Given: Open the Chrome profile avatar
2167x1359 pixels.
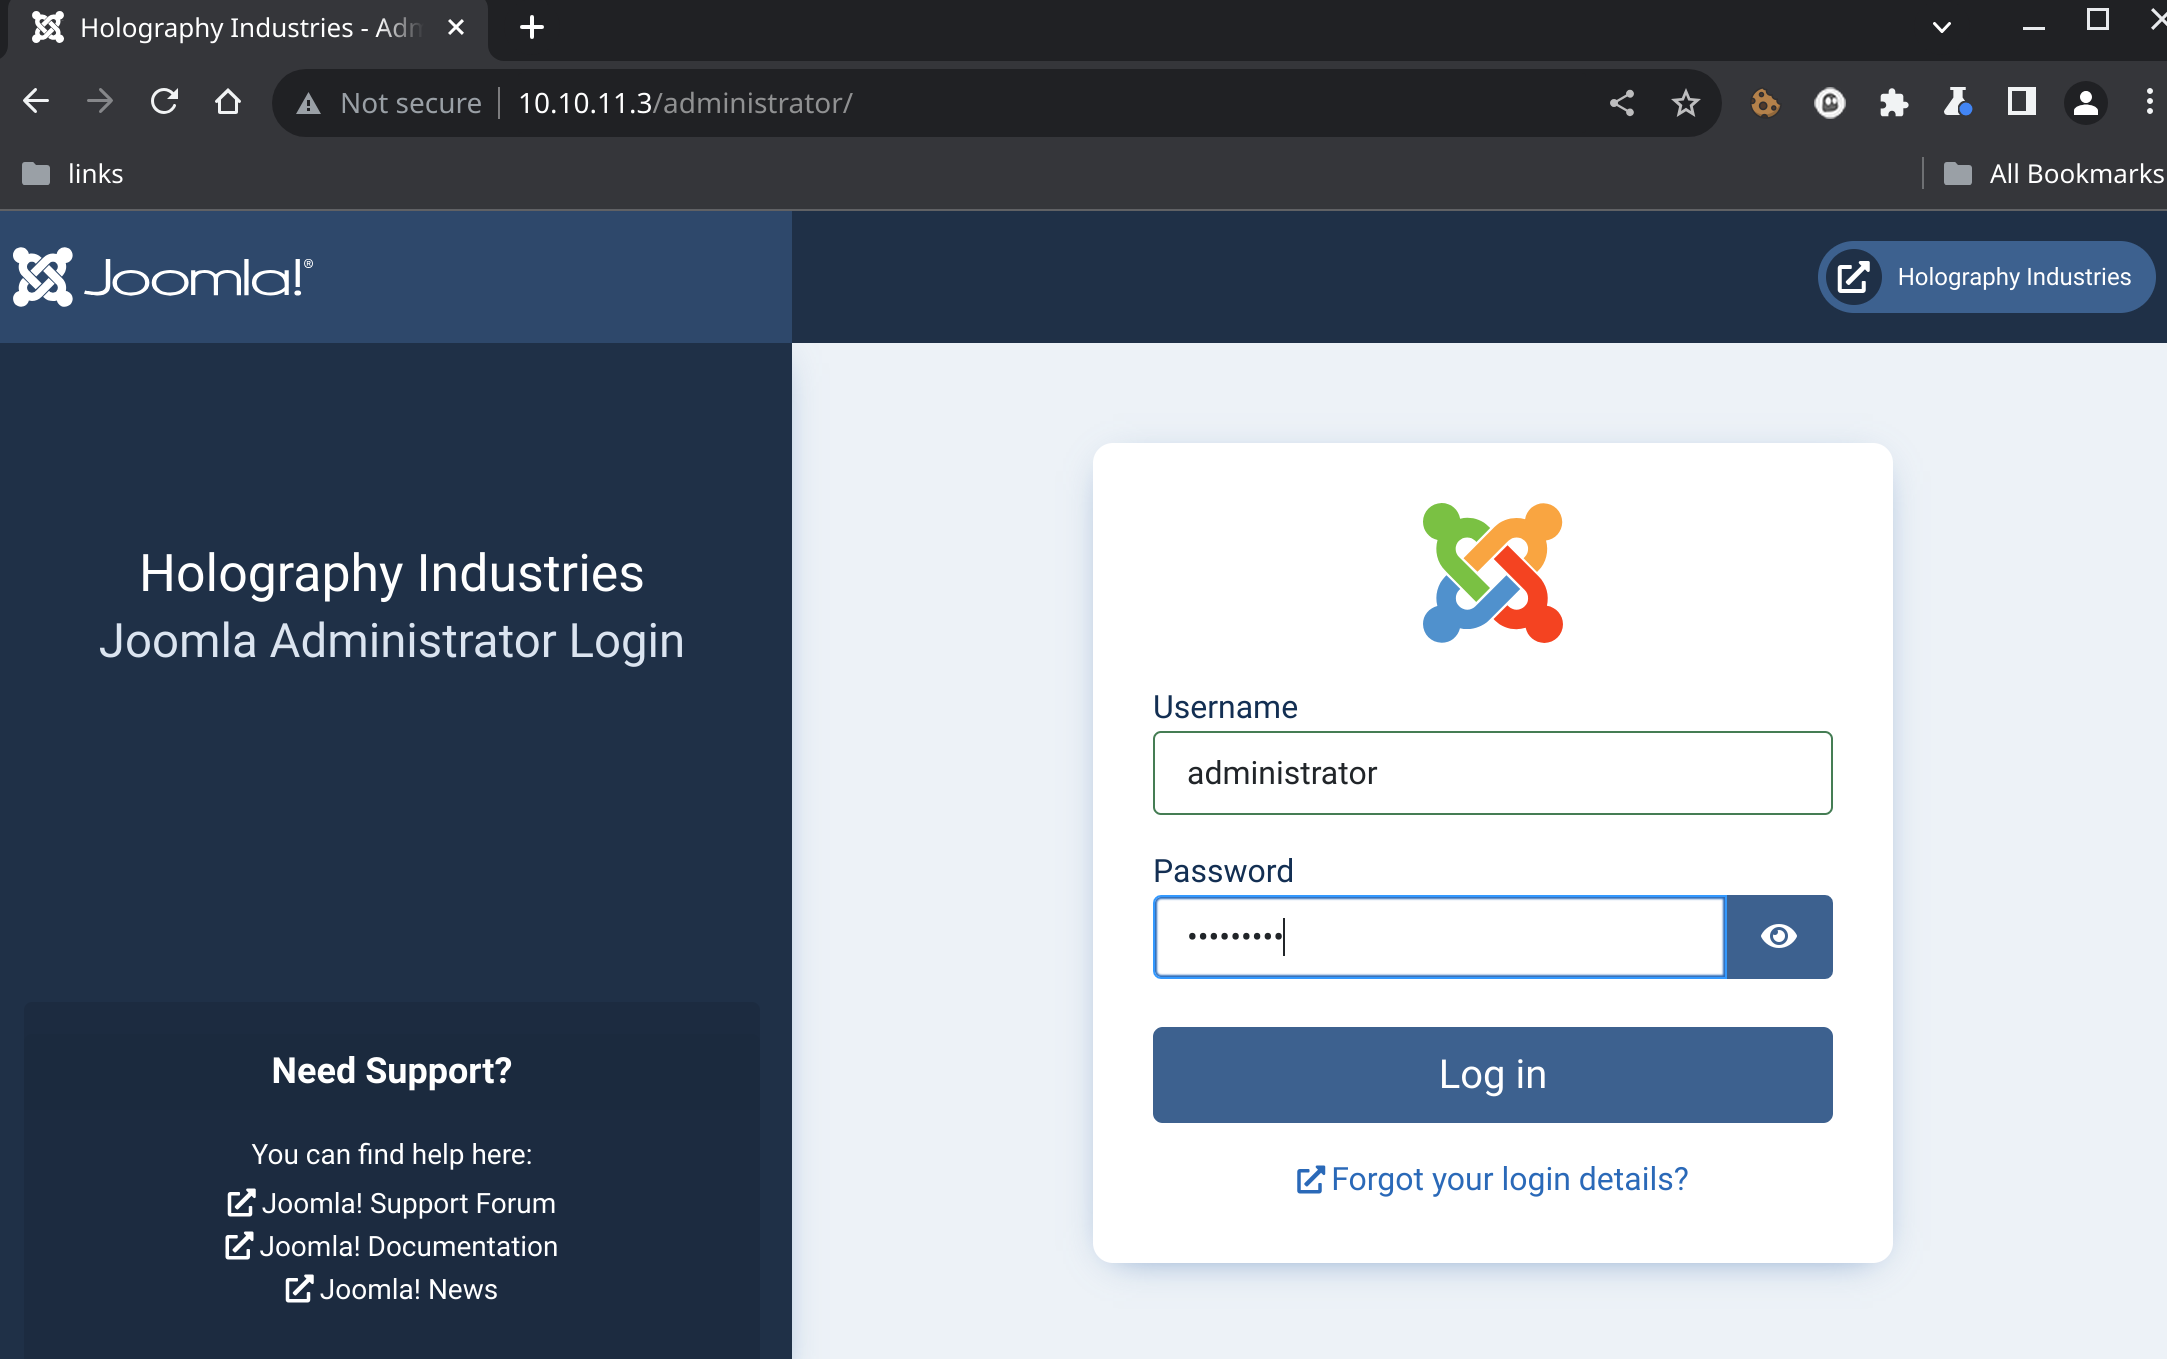Looking at the screenshot, I should coord(2085,102).
